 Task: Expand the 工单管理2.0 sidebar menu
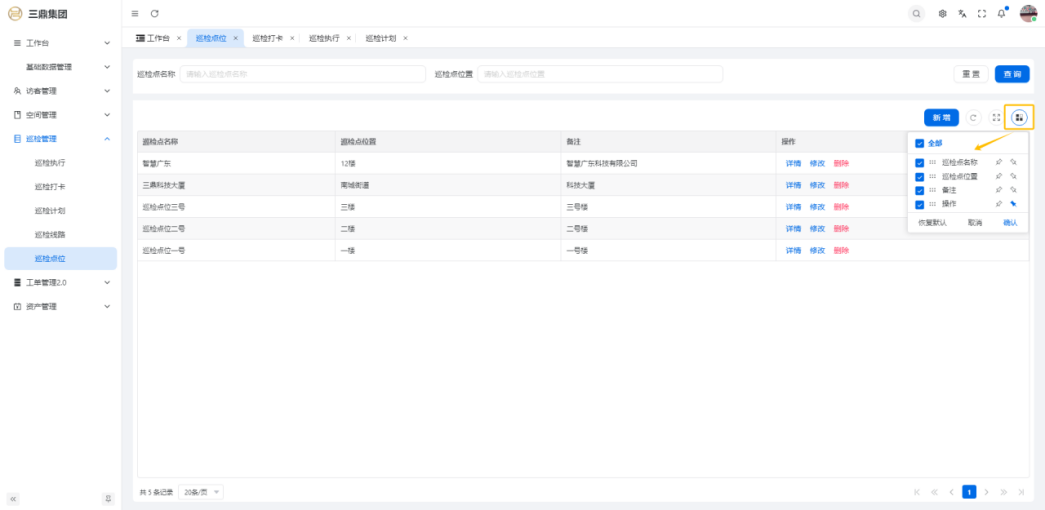[x=60, y=283]
